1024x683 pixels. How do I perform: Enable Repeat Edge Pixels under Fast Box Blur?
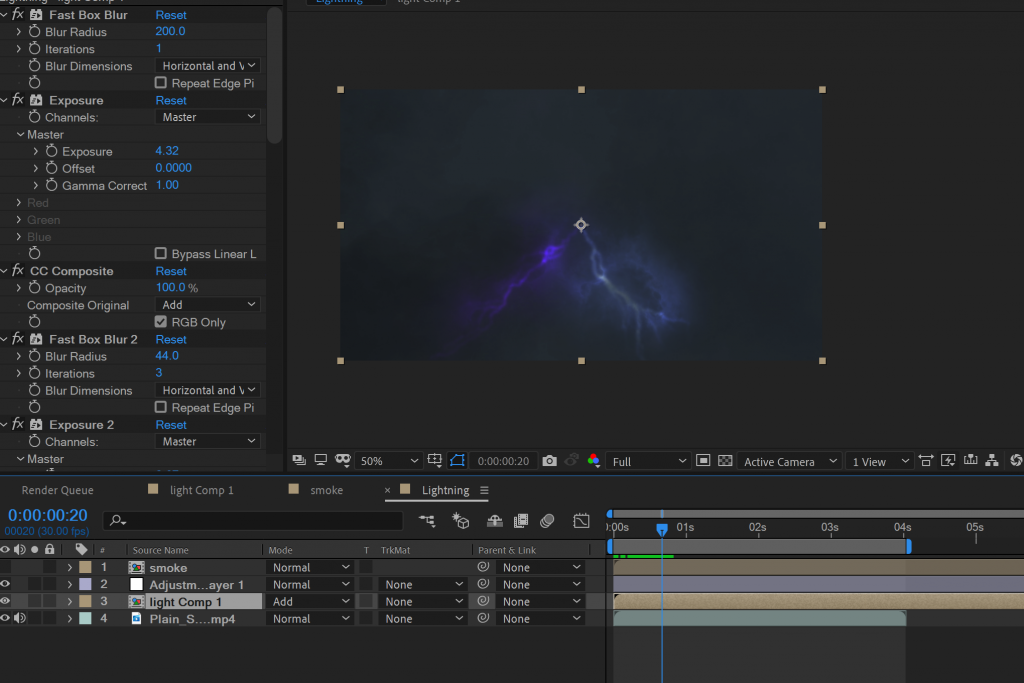pyautogui.click(x=161, y=83)
